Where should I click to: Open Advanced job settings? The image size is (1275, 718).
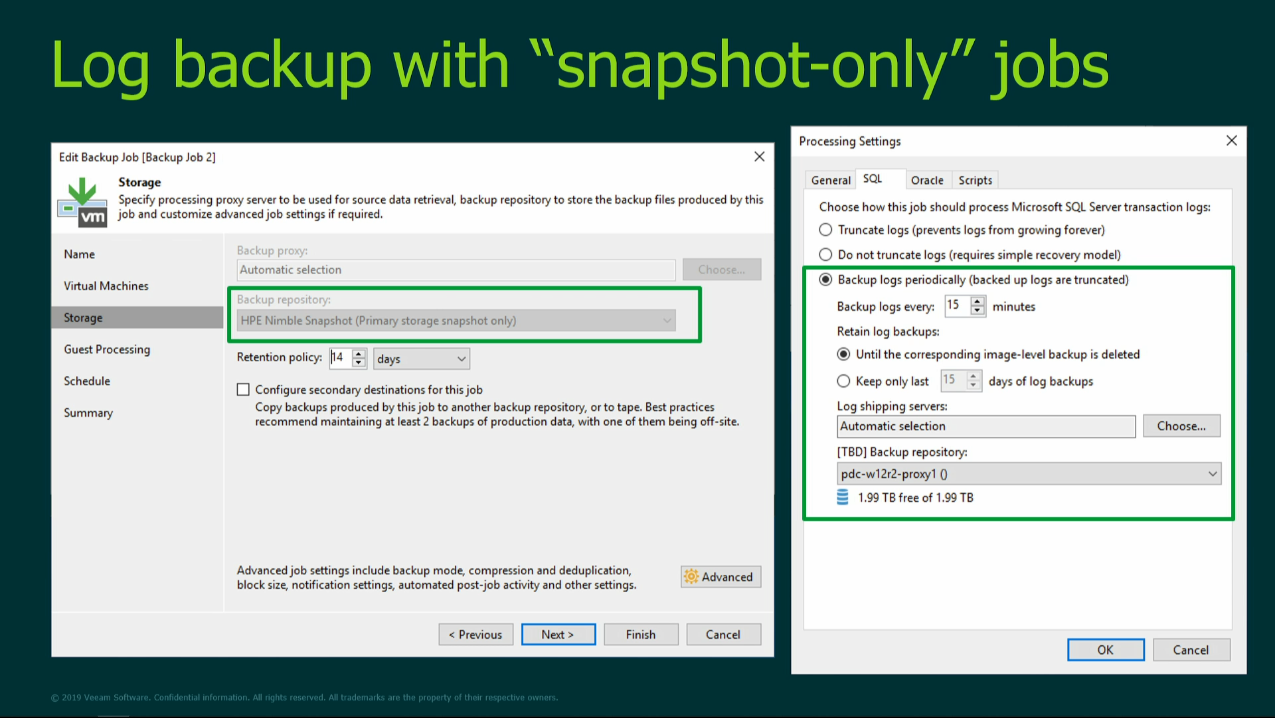(x=721, y=577)
